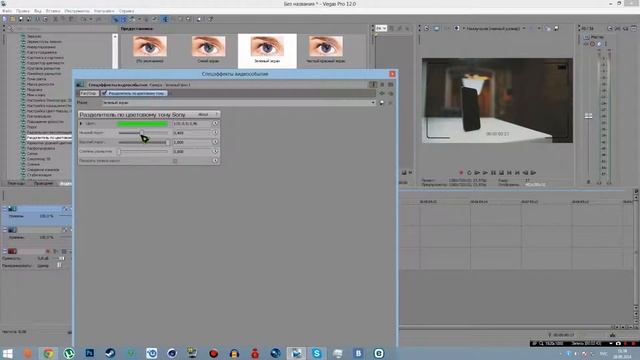Open Skype from taskbar
Image resolution: width=640 pixels, height=360 pixels.
[x=317, y=353]
